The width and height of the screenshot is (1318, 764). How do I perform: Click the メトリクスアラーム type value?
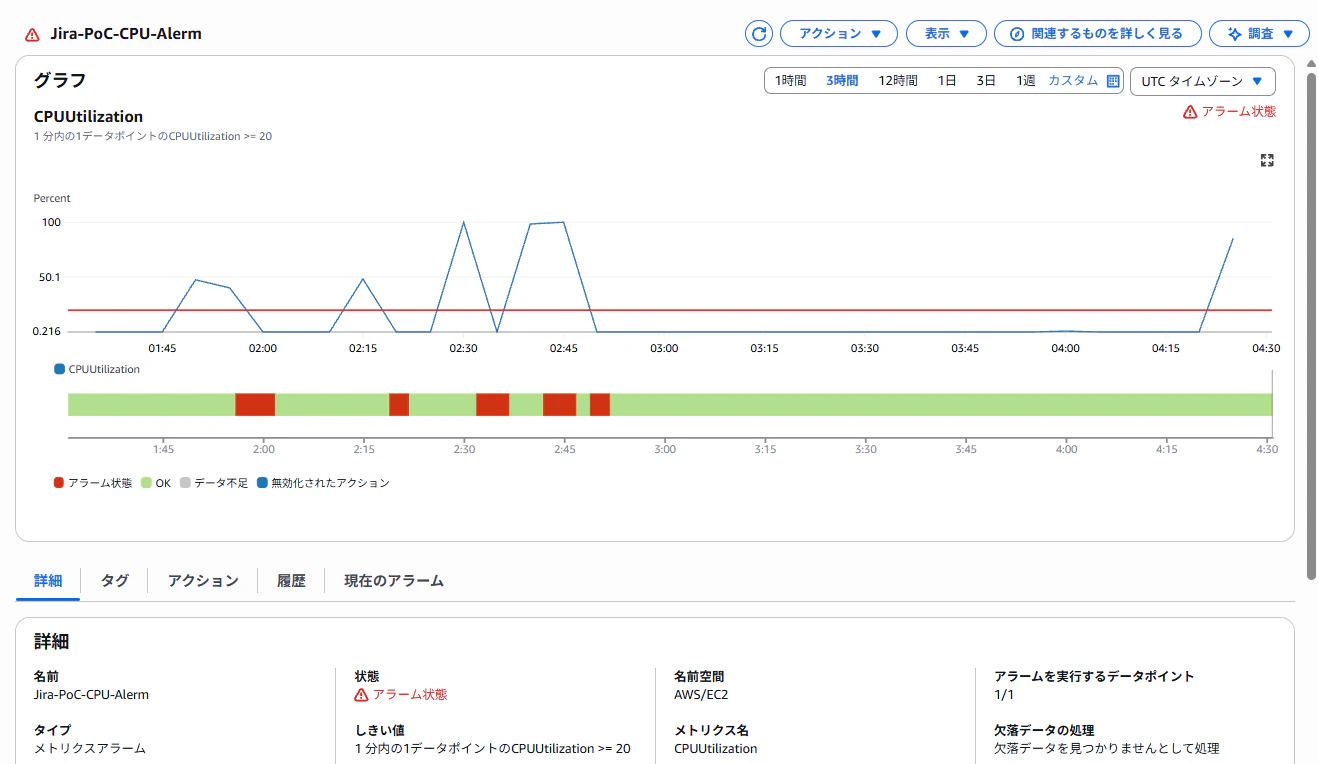[90, 748]
